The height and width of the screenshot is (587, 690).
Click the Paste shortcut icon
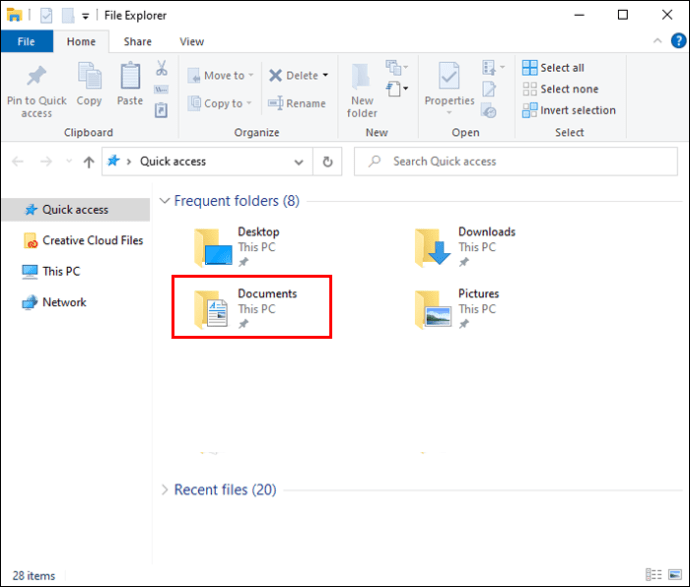point(161,110)
